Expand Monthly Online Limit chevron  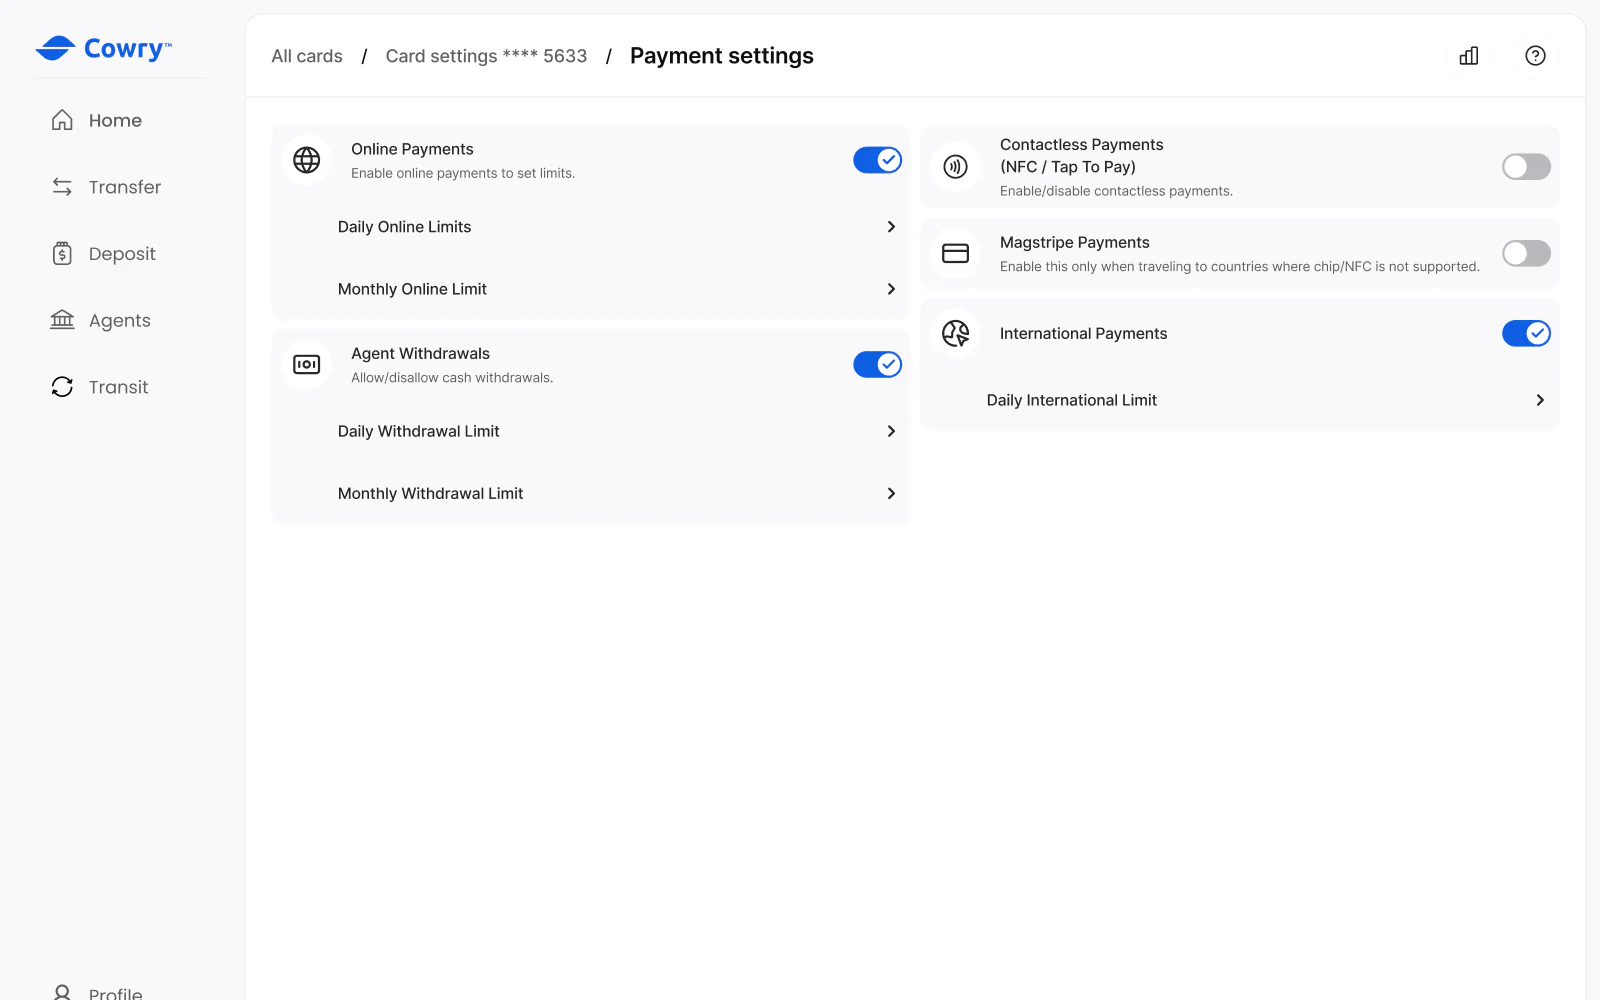tap(891, 289)
